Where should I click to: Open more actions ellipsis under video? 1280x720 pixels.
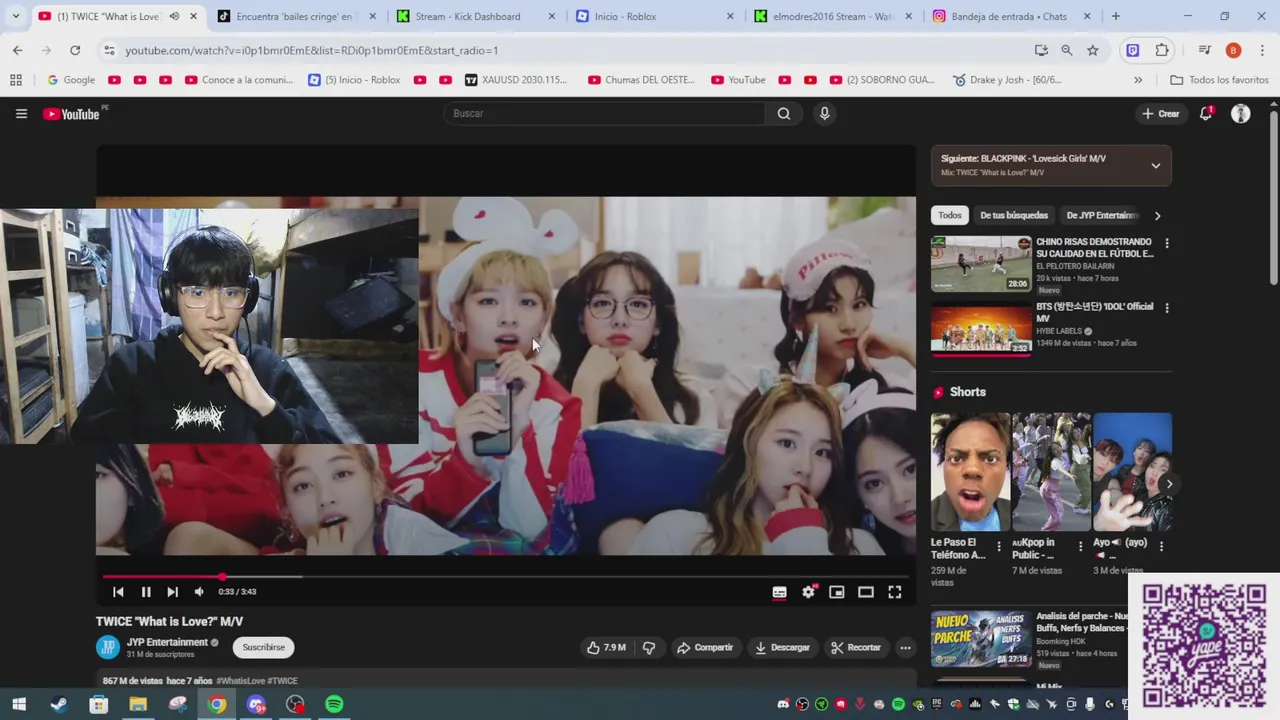pos(905,648)
